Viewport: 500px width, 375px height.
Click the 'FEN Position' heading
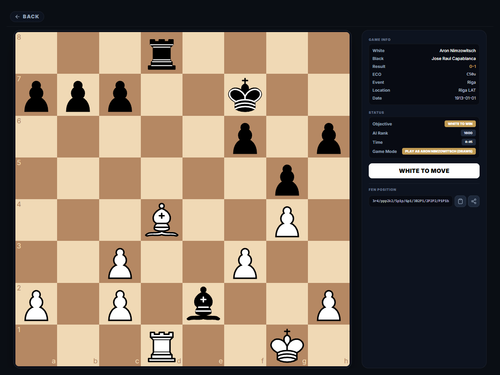click(382, 190)
